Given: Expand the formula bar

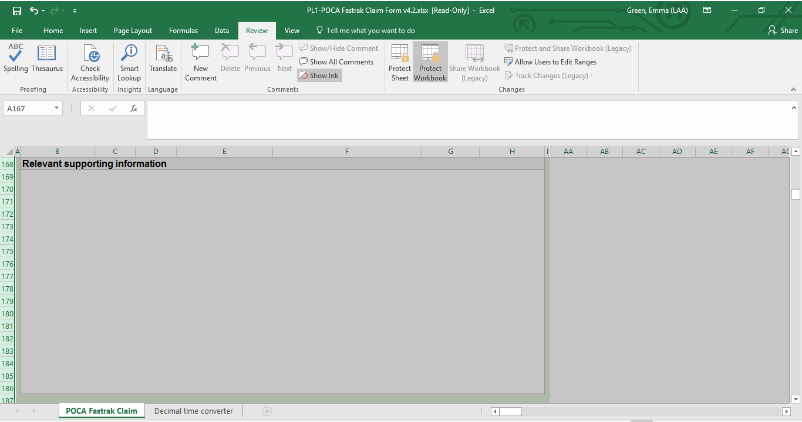Looking at the screenshot, I should (794, 107).
